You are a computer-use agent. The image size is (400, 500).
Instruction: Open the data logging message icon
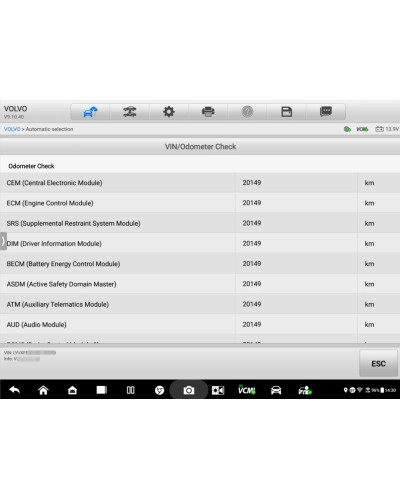click(326, 112)
